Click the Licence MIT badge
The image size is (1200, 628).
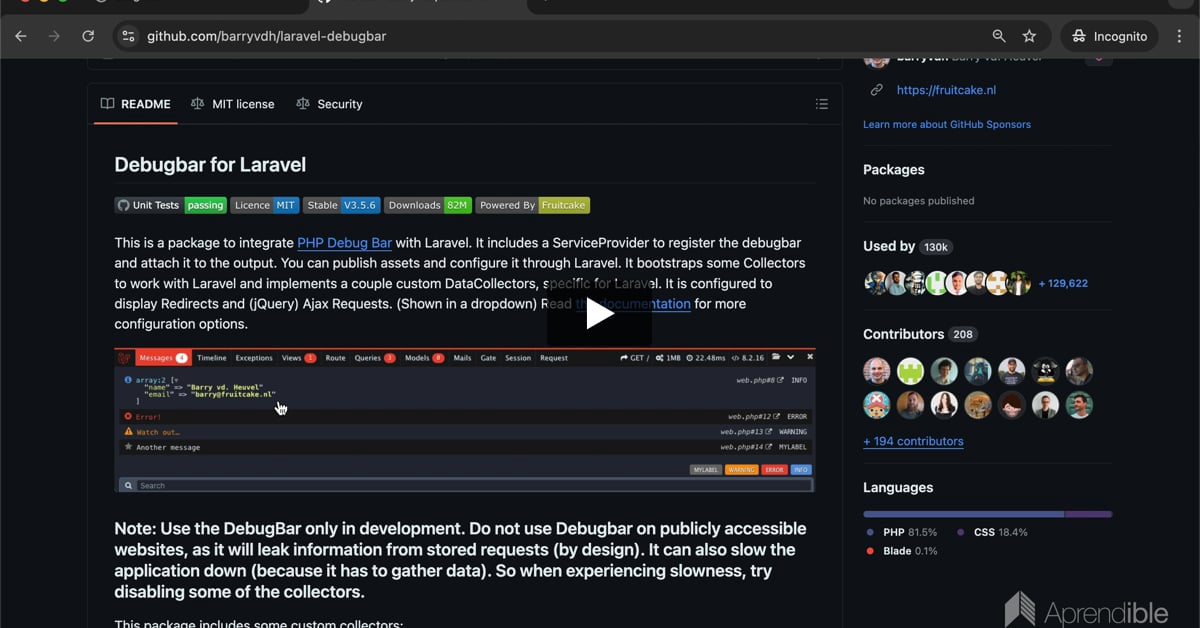click(x=265, y=205)
